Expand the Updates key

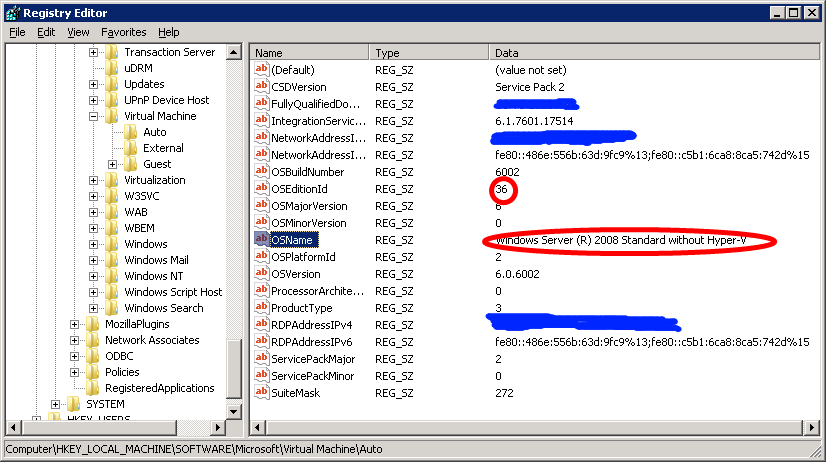93,84
